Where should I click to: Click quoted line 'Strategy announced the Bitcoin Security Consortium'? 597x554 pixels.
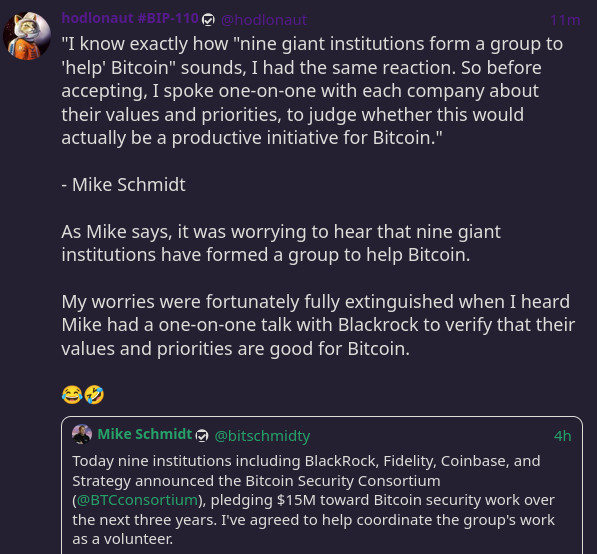(256, 481)
